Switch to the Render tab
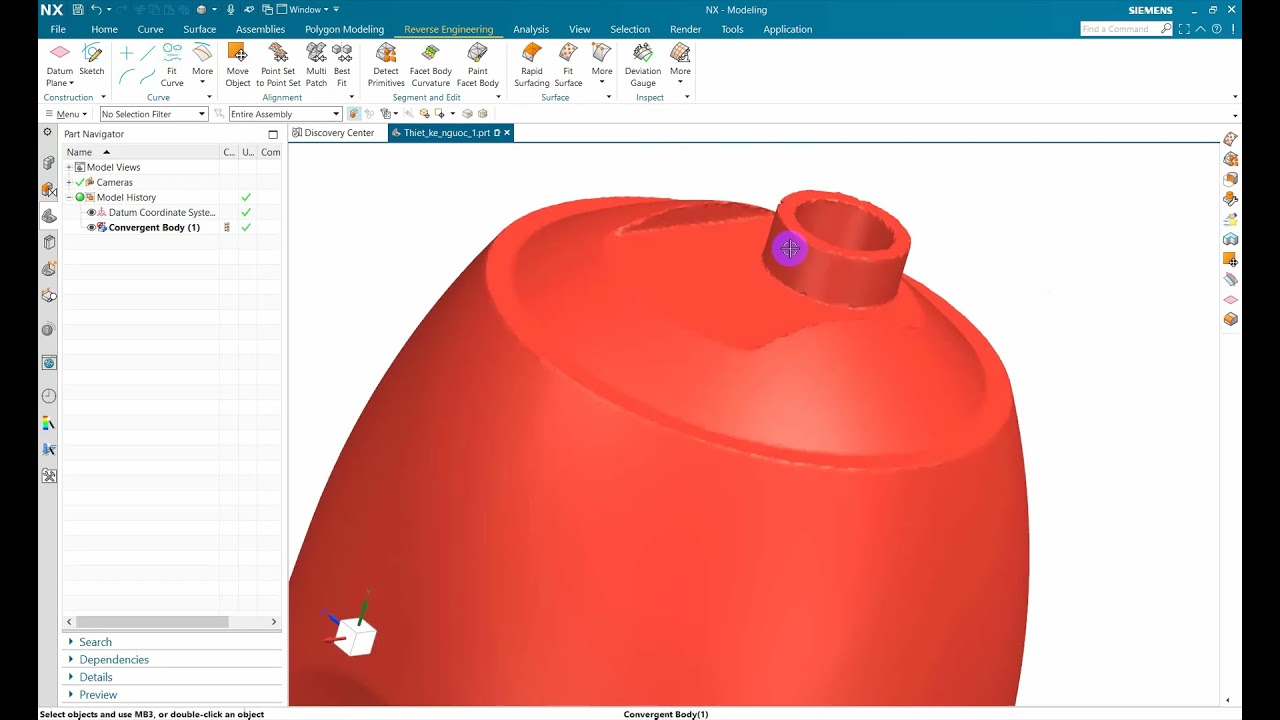Image resolution: width=1280 pixels, height=720 pixels. [x=685, y=29]
